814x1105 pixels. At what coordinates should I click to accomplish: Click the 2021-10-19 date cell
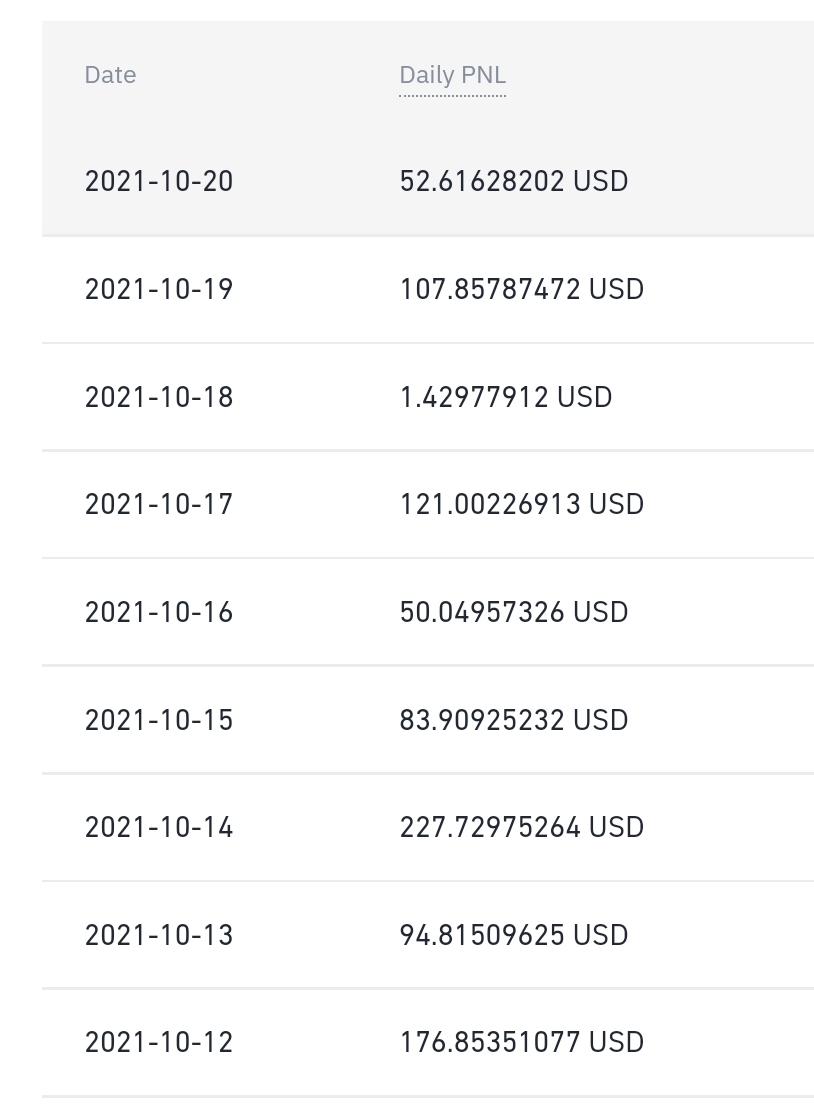point(159,289)
